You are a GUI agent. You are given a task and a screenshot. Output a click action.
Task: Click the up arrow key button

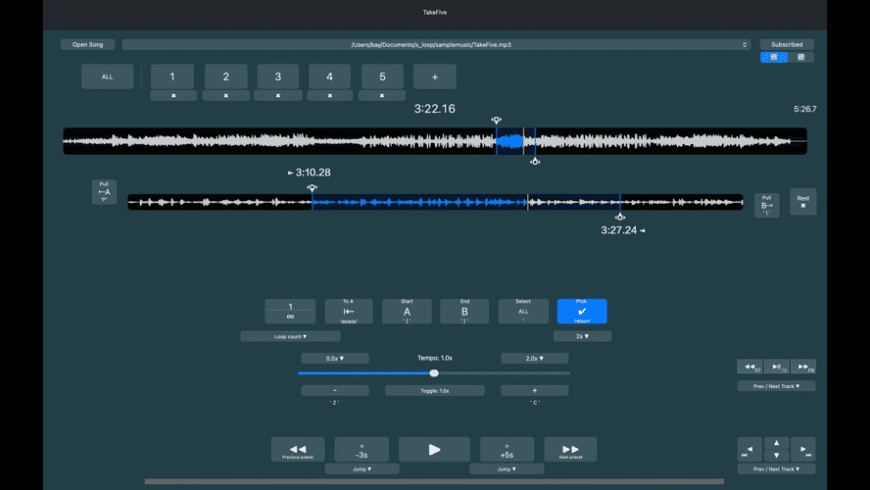(776, 443)
